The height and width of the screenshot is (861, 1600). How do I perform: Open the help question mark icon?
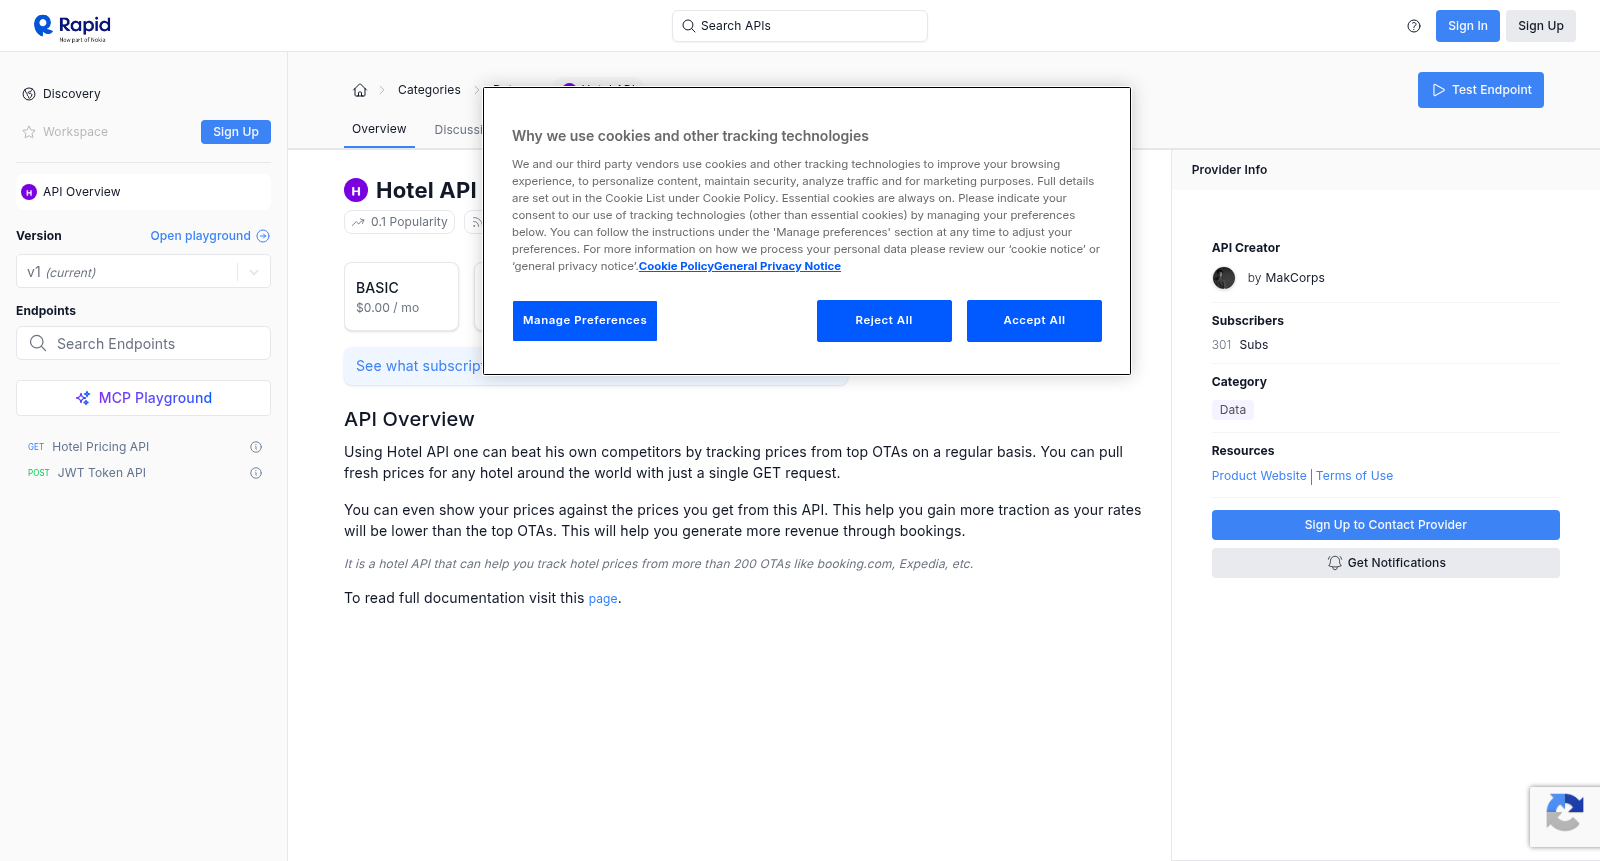click(x=1414, y=26)
